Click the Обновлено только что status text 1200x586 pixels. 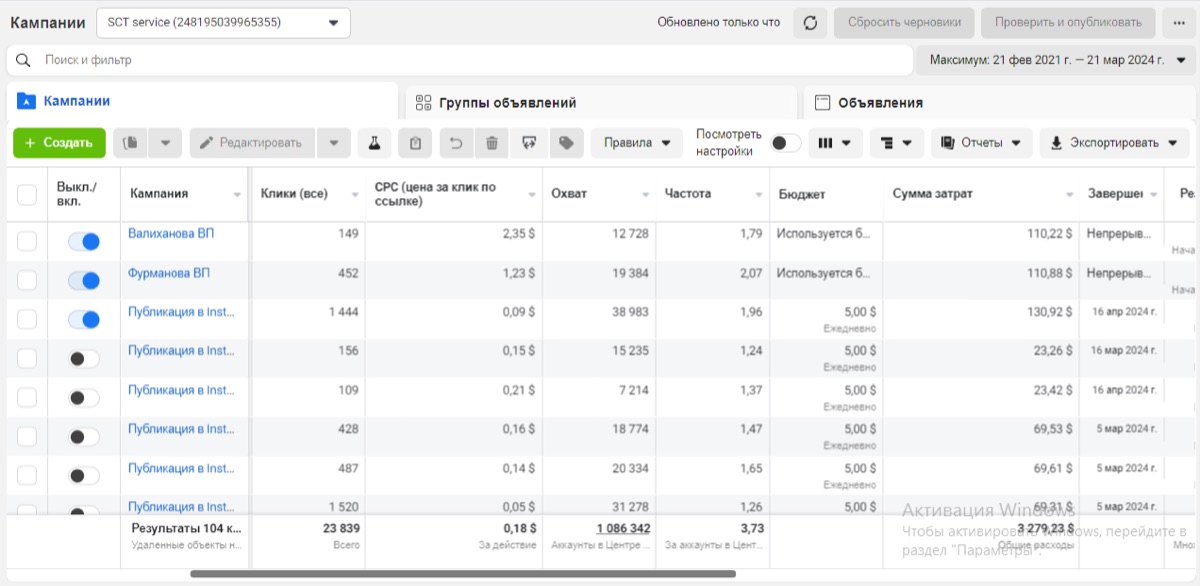719,22
